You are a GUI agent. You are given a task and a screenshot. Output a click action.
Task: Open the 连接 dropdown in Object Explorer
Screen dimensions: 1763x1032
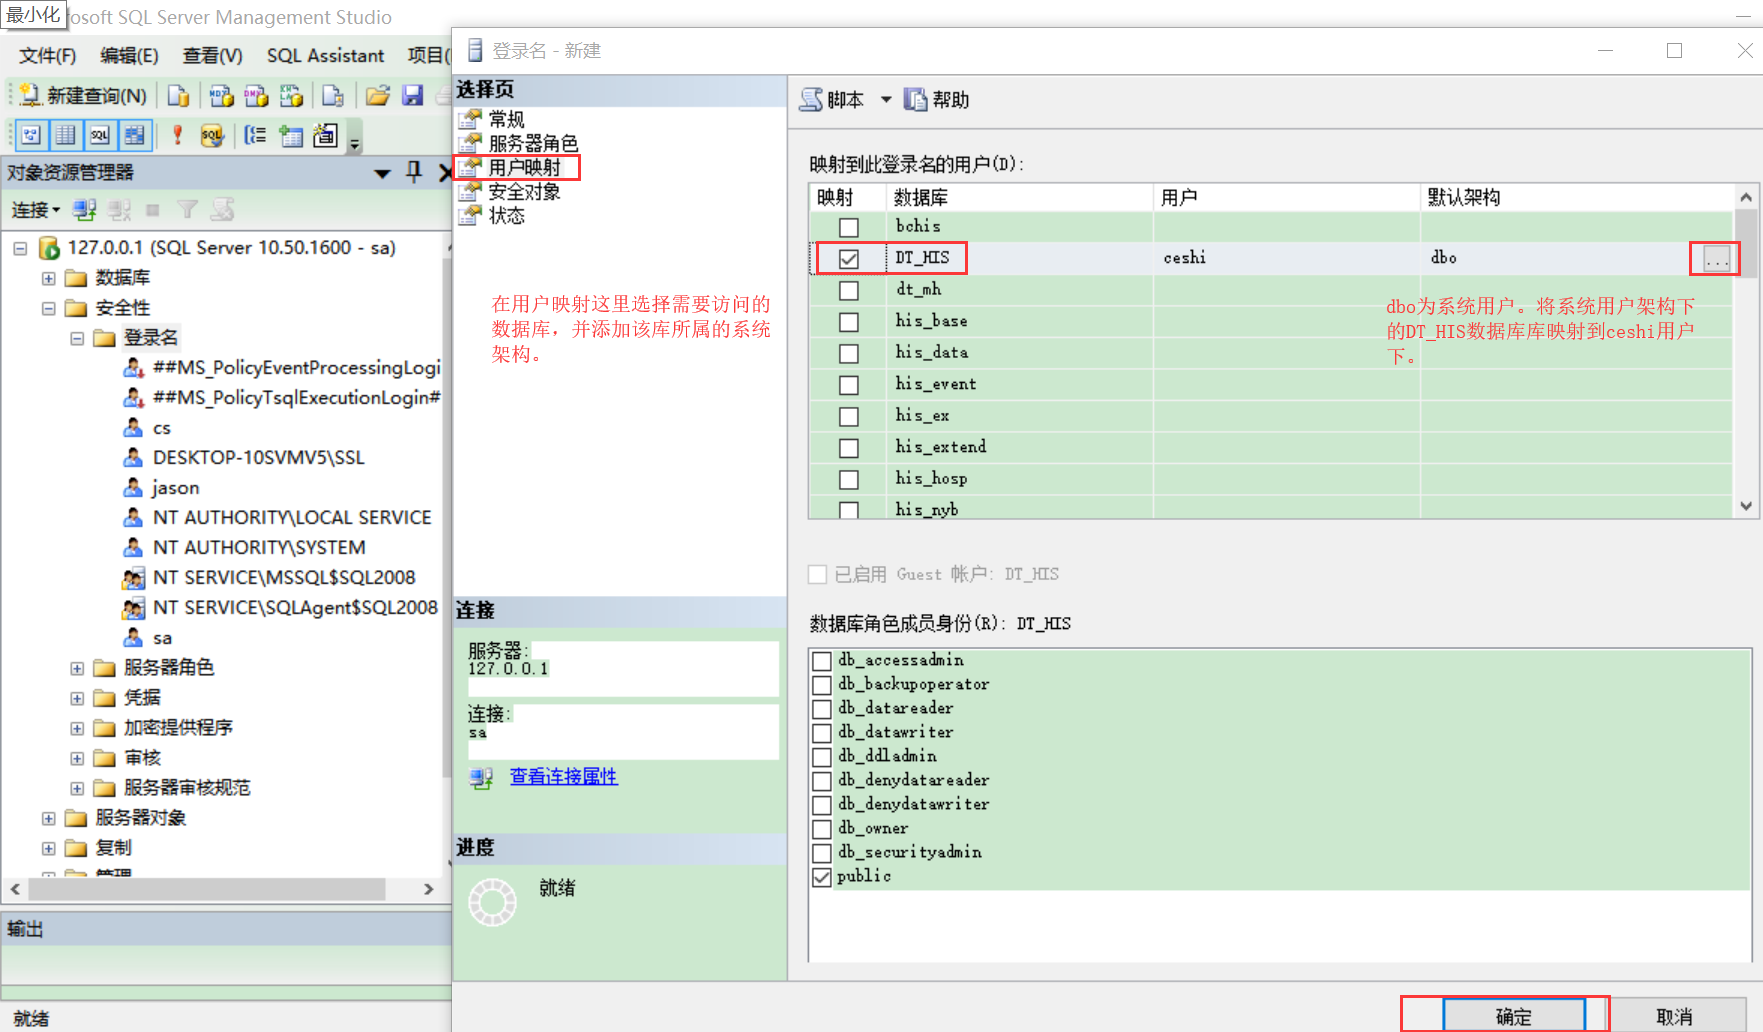[36, 210]
